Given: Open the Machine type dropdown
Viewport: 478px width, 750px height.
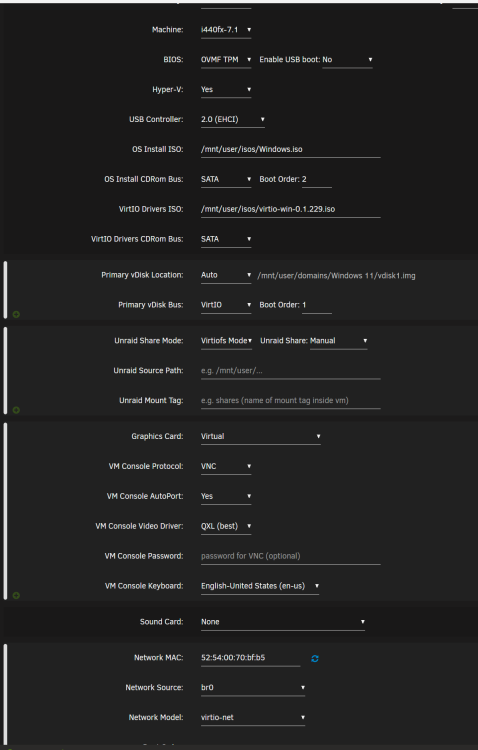Looking at the screenshot, I should [226, 30].
